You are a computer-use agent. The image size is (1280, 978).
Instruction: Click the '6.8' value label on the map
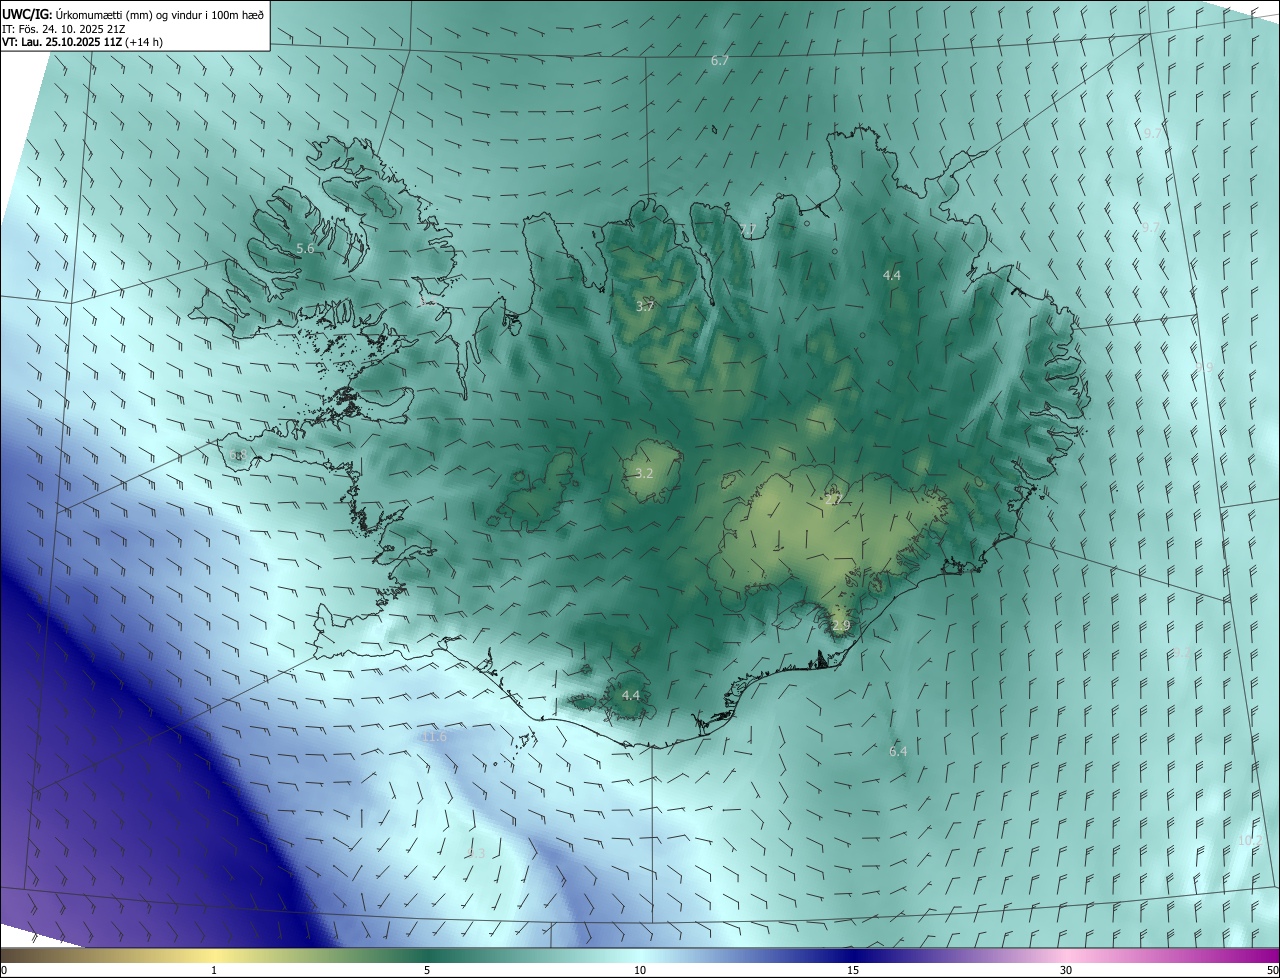click(238, 455)
